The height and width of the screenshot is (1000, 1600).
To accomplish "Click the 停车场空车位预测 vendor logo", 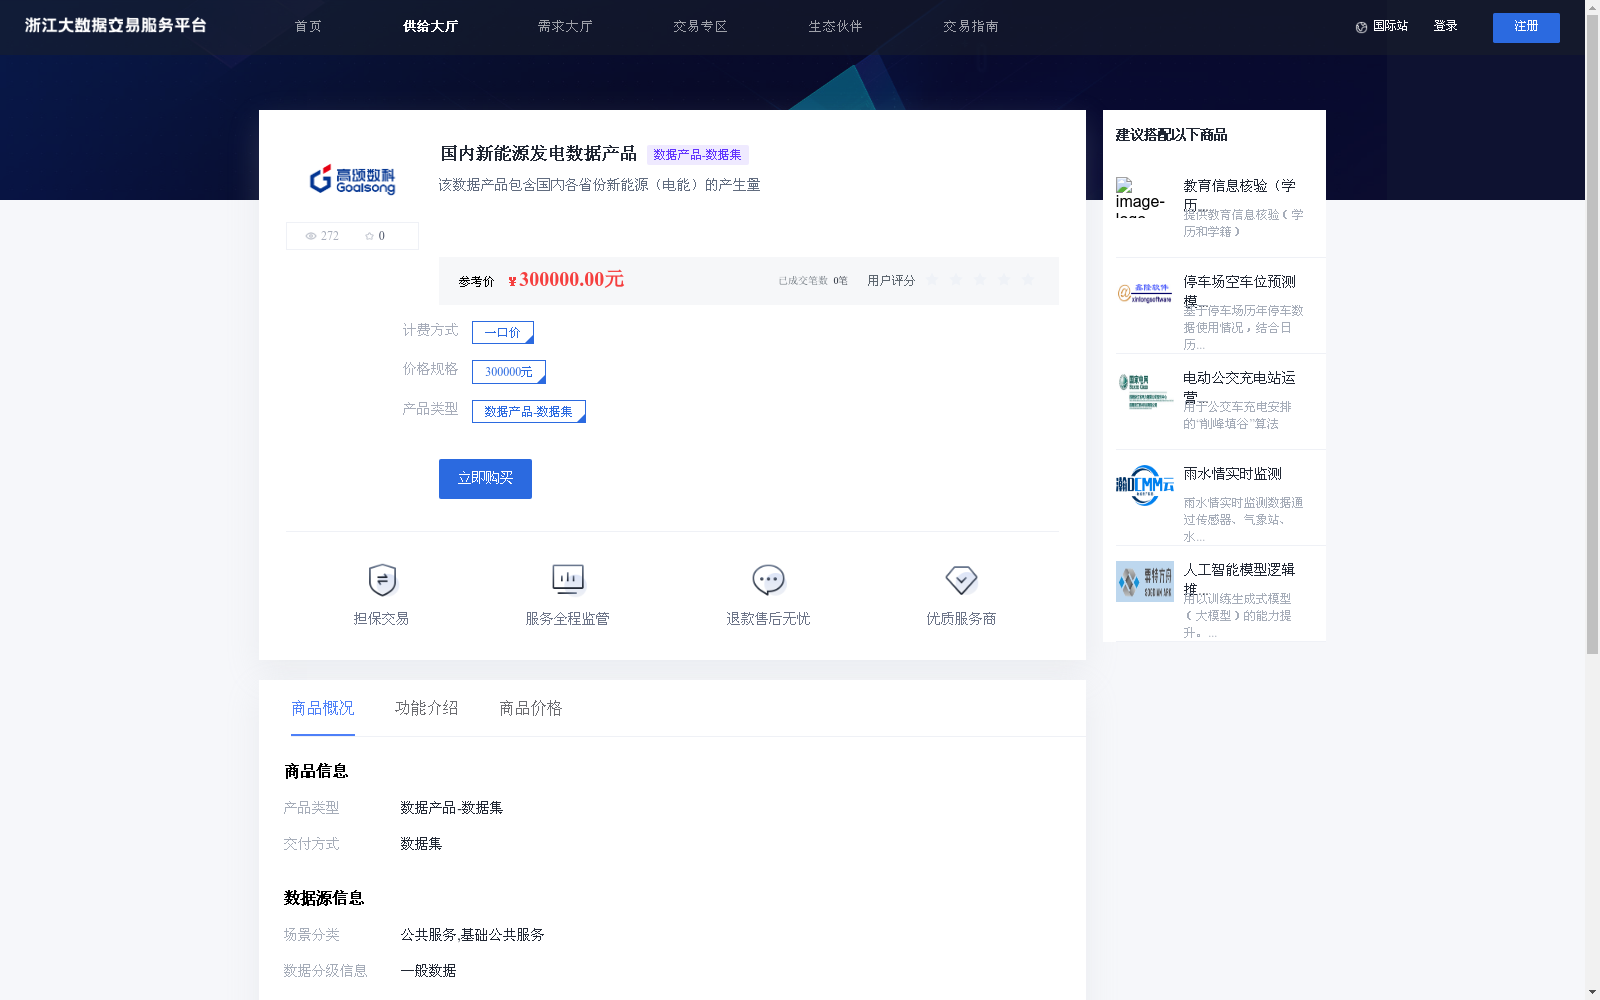I will [1144, 293].
